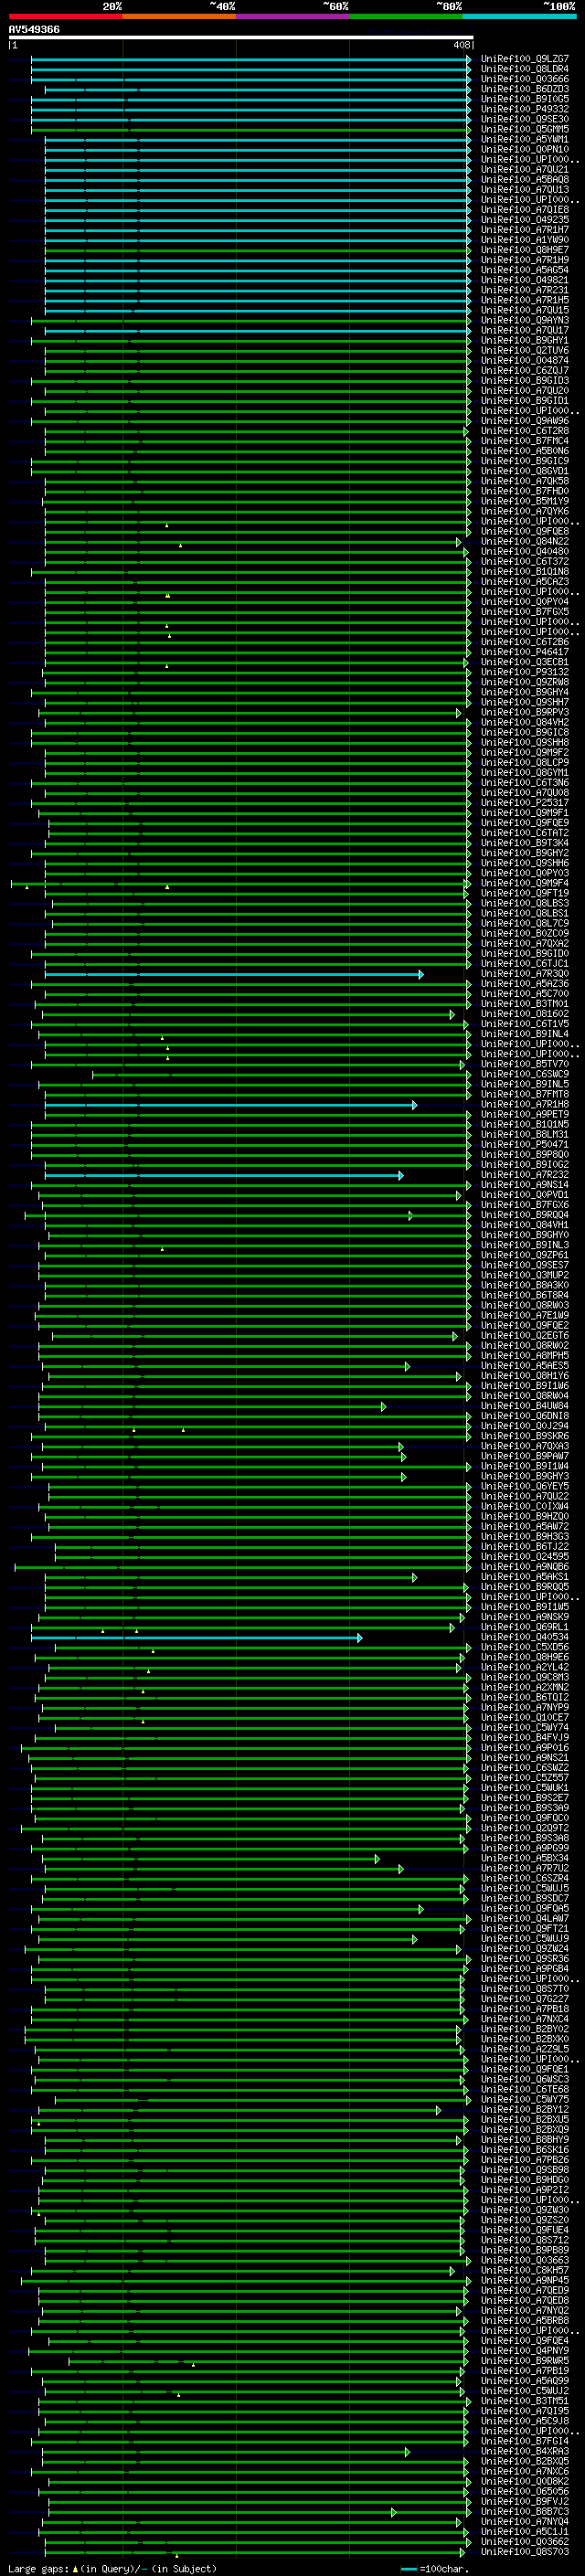Select the cyan alignment bar of UniRef100_Q40534
This screenshot has width=585, height=2576.
click(196, 1638)
